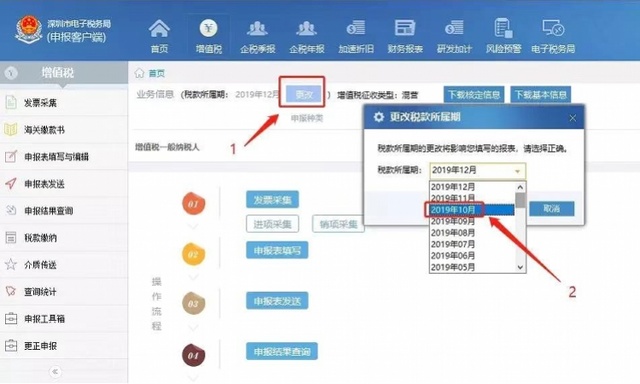The image size is (640, 384).
Task: Click the 发票采集 sidebar document icon
Action: (11, 102)
